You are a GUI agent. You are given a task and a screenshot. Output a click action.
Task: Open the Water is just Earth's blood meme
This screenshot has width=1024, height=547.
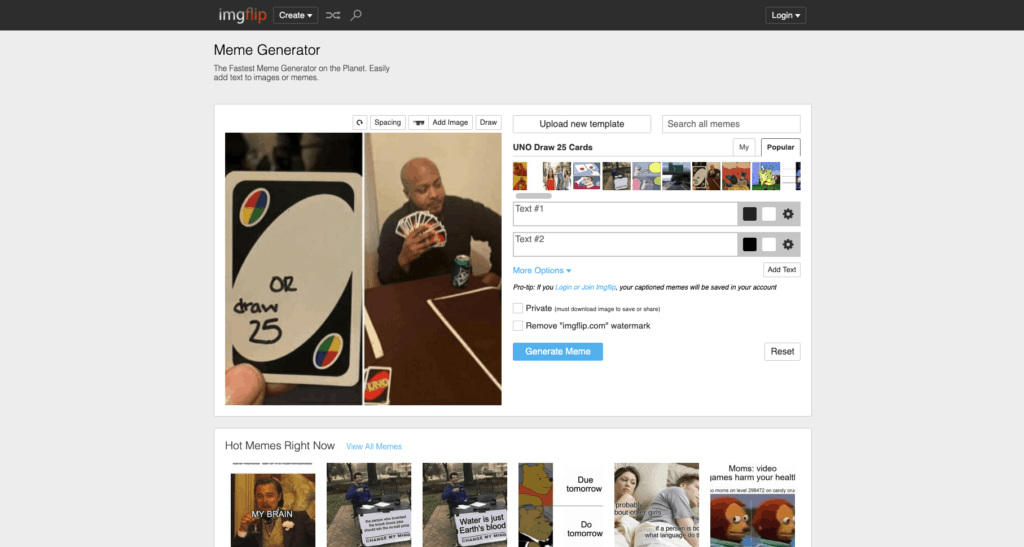tap(465, 505)
